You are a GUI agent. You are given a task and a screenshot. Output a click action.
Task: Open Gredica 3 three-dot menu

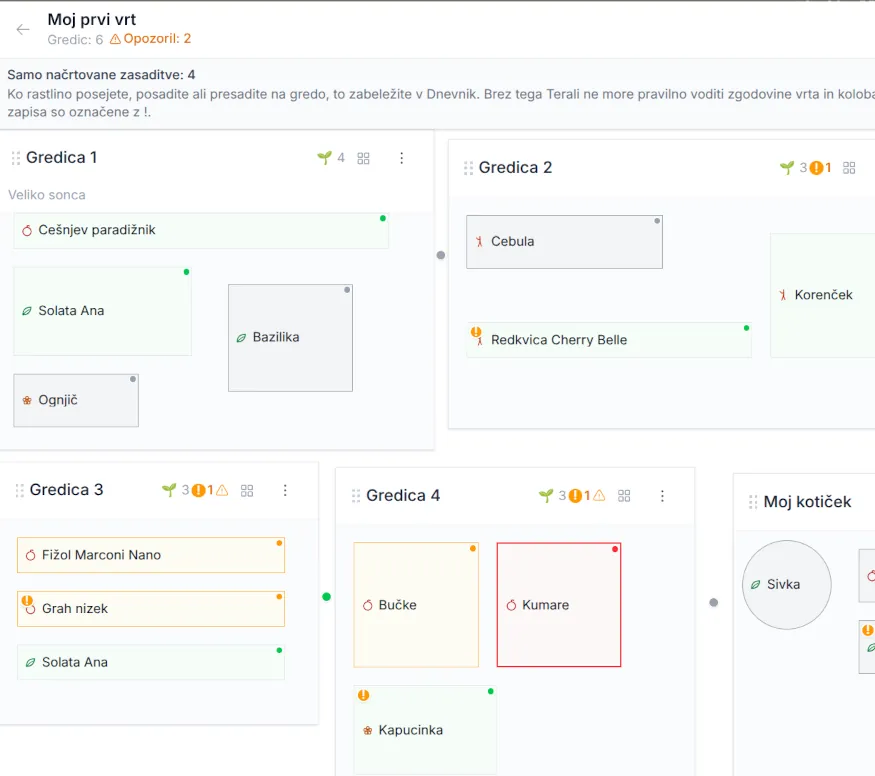(285, 490)
